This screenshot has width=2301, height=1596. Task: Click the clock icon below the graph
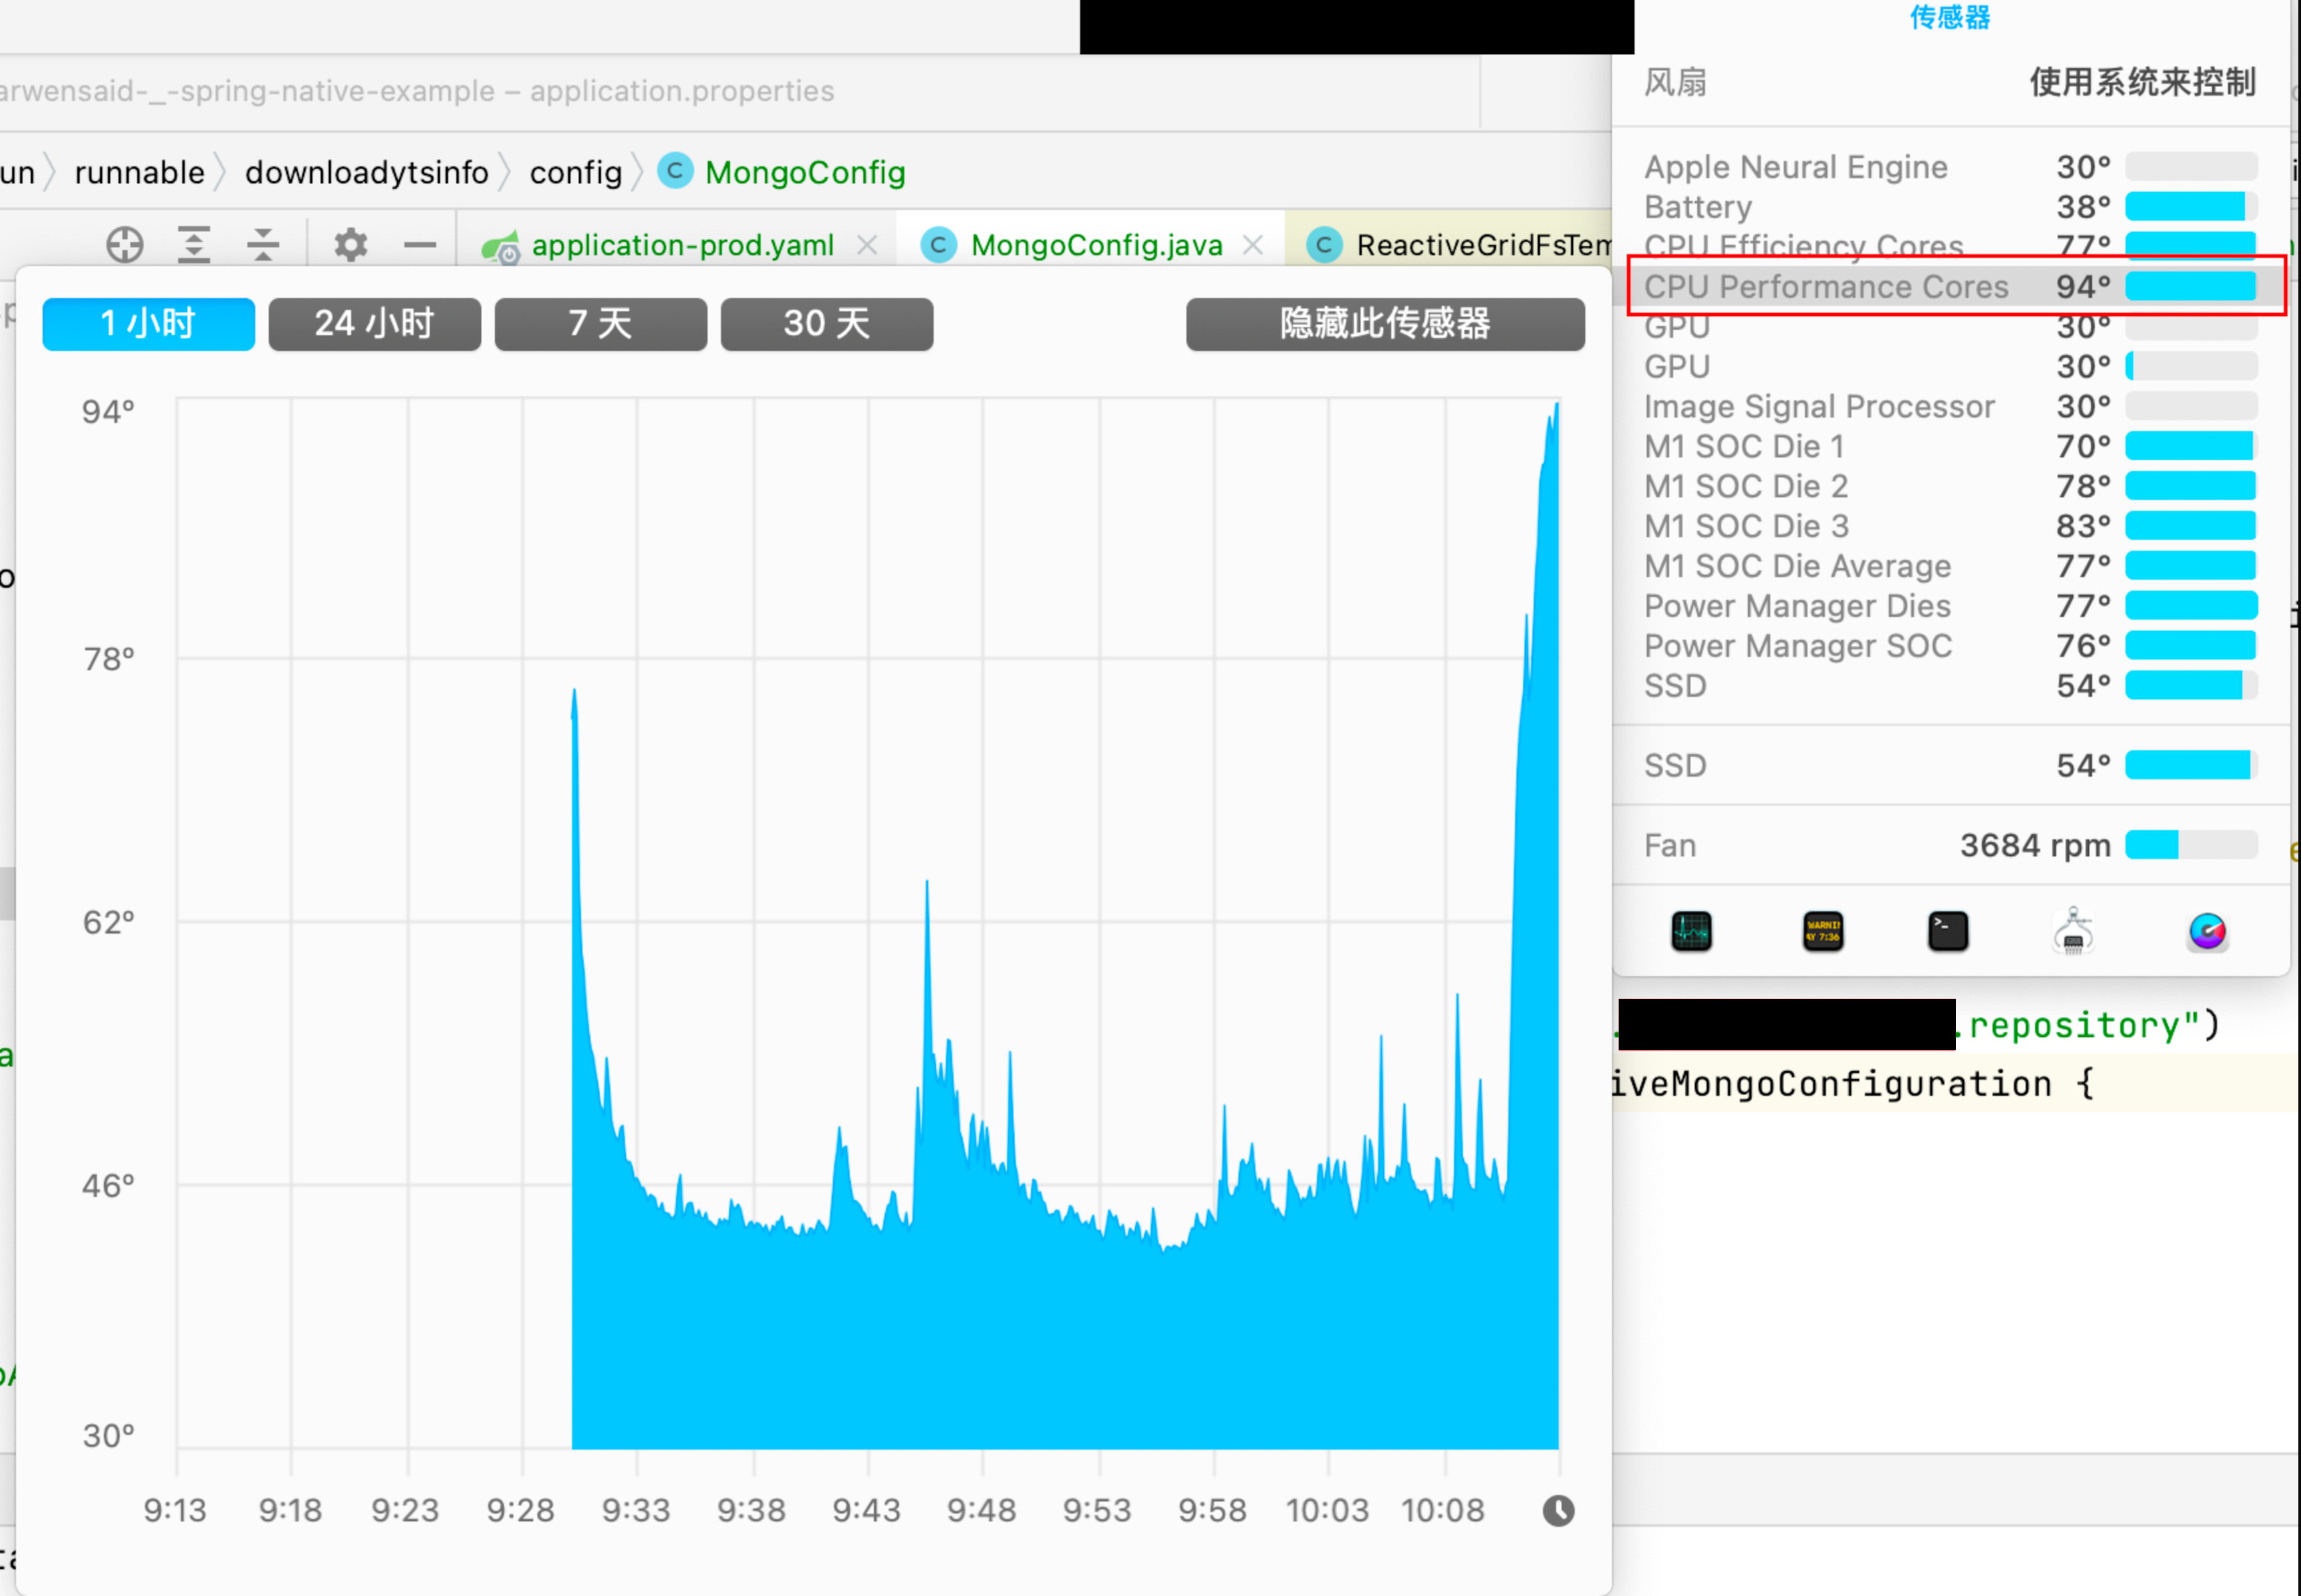(x=1558, y=1510)
